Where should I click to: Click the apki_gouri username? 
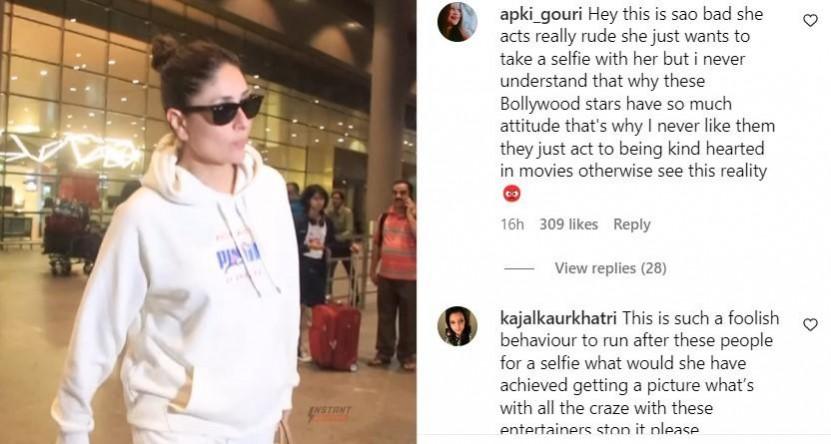(541, 14)
